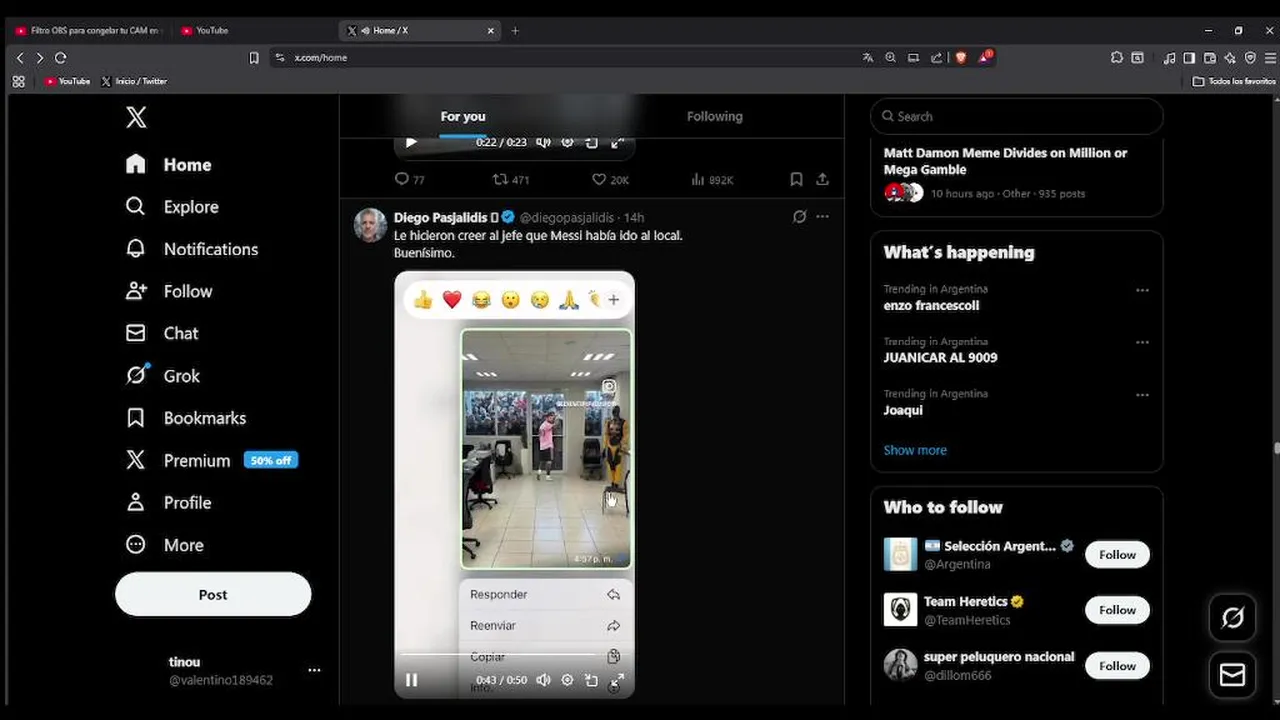Open Chat from sidebar
This screenshot has width=1280, height=720.
[x=161, y=333]
